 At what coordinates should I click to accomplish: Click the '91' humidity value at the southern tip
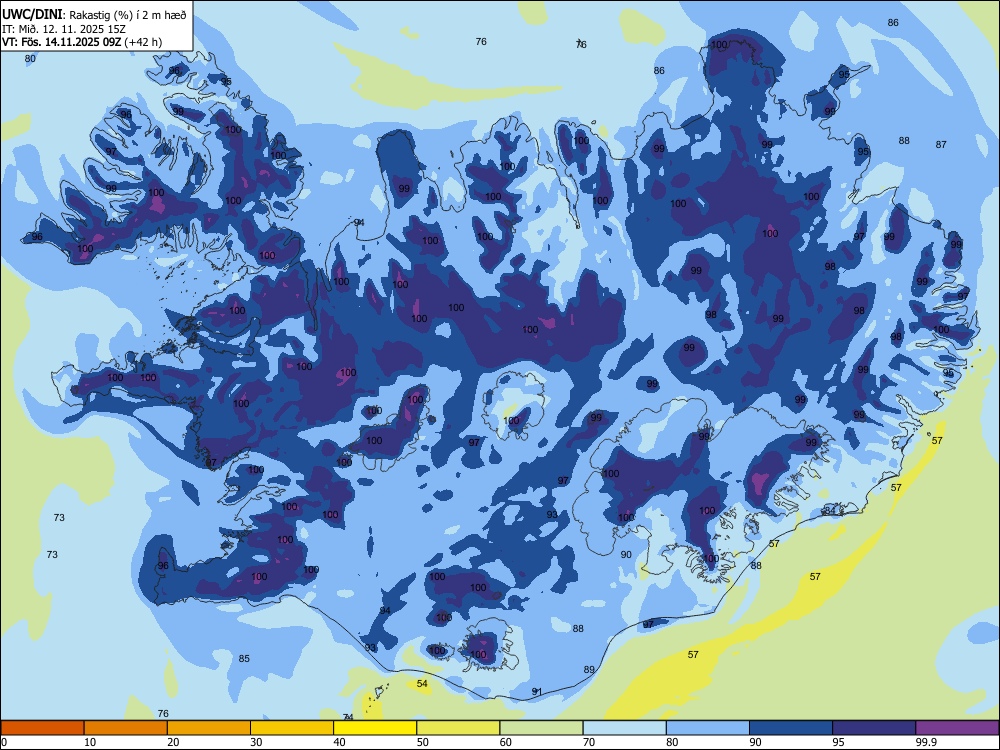[537, 692]
